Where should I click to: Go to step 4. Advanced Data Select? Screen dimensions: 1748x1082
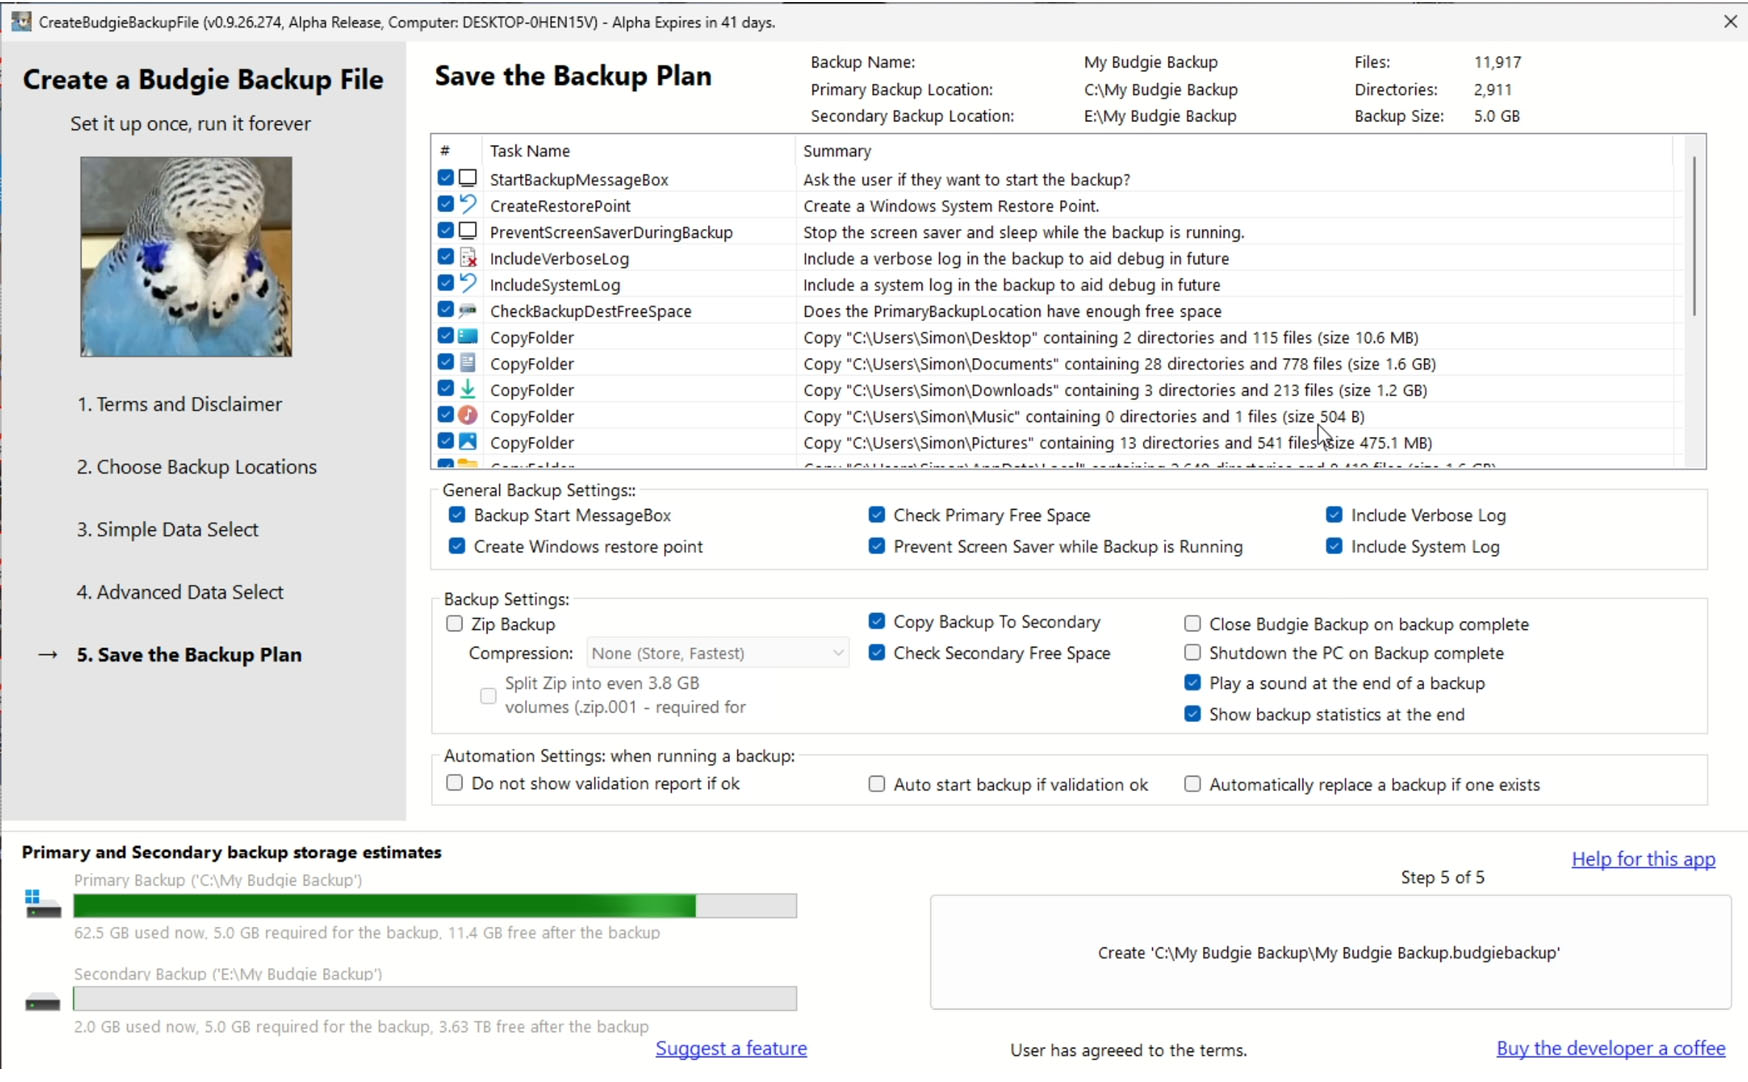tap(179, 592)
